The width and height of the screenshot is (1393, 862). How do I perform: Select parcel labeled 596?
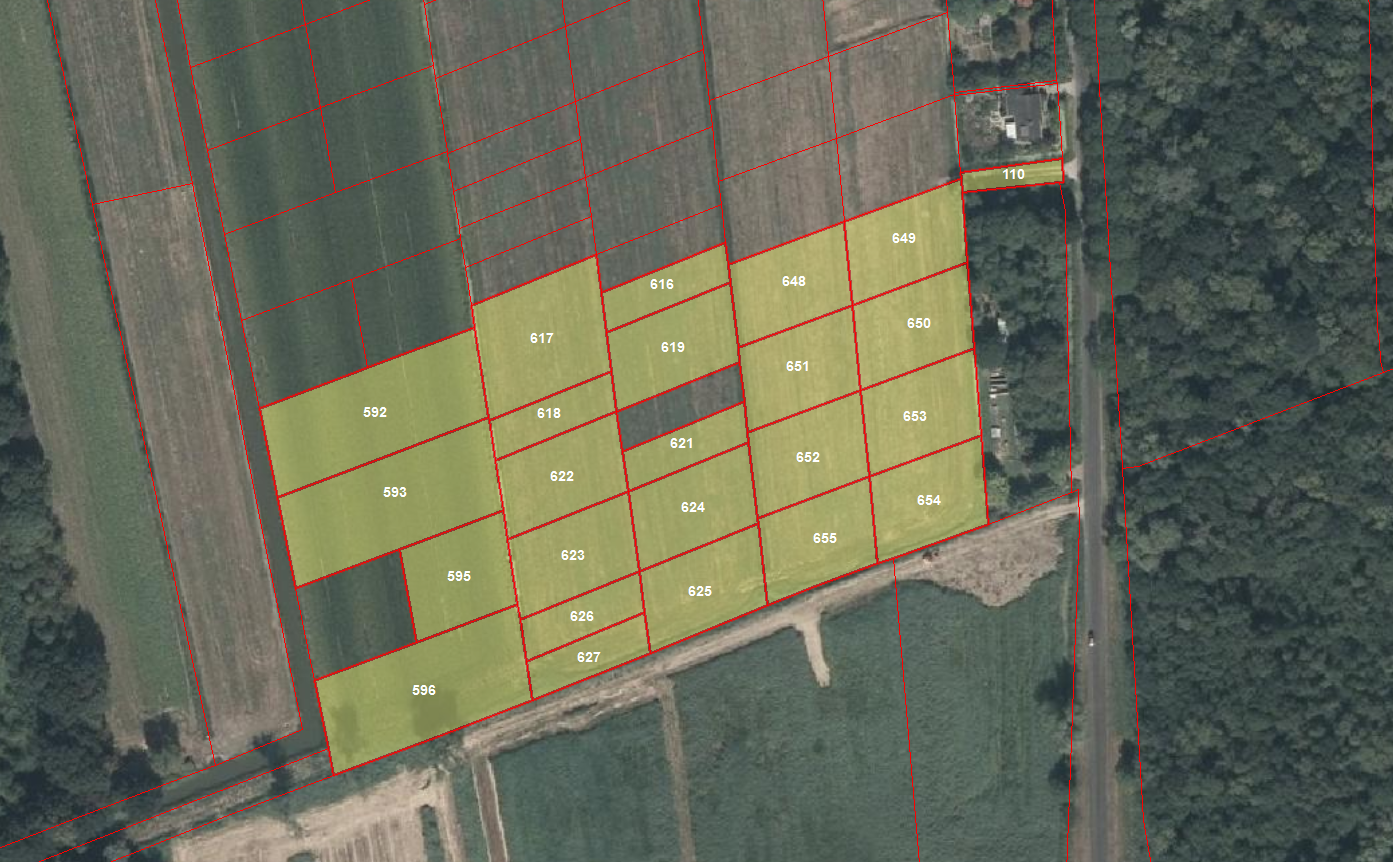pyautogui.click(x=424, y=690)
